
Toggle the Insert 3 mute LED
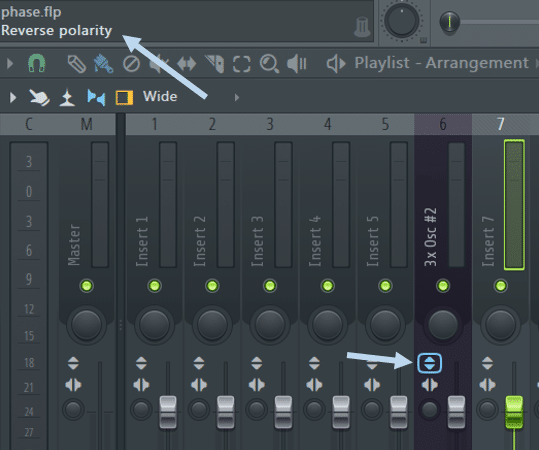[x=270, y=286]
